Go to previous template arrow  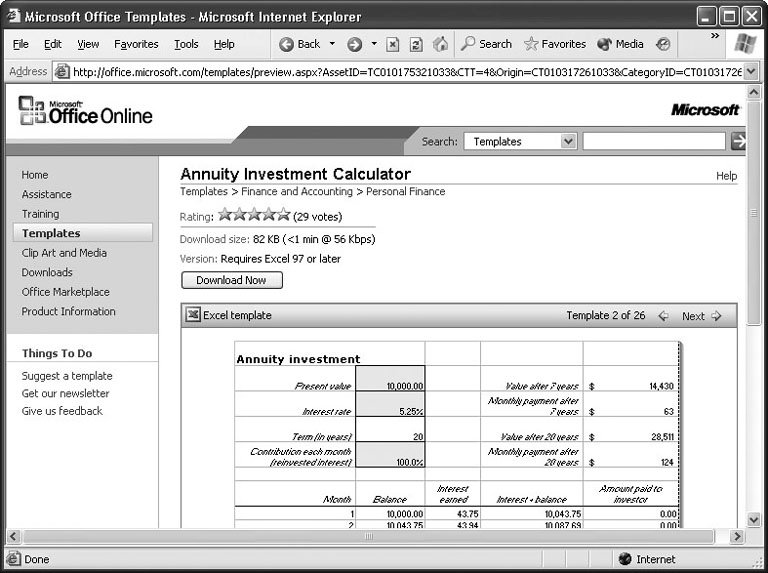663,316
